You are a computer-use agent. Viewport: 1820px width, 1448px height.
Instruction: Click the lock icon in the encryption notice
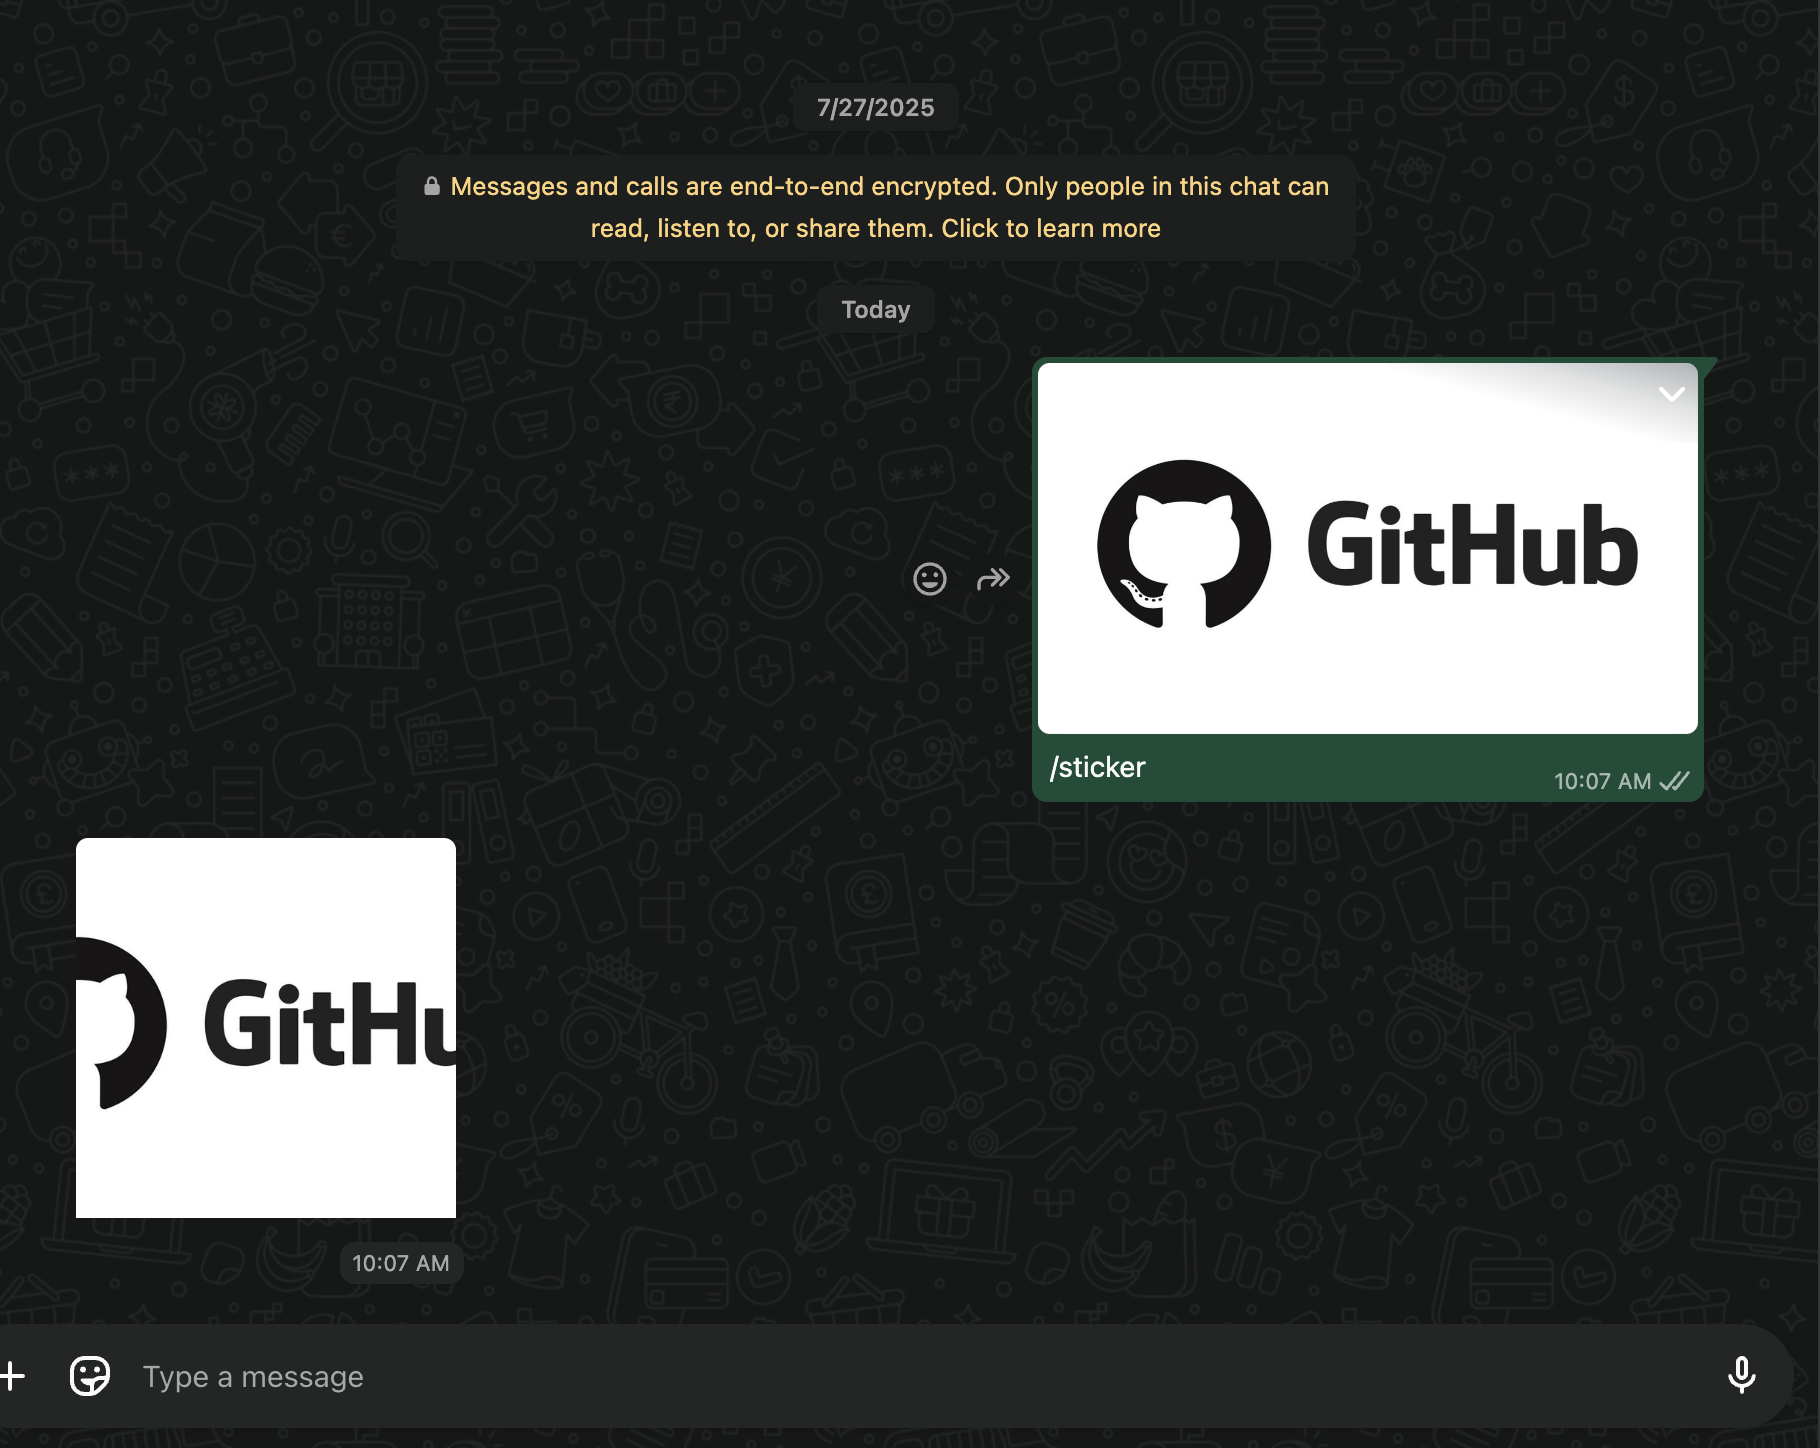coord(432,186)
